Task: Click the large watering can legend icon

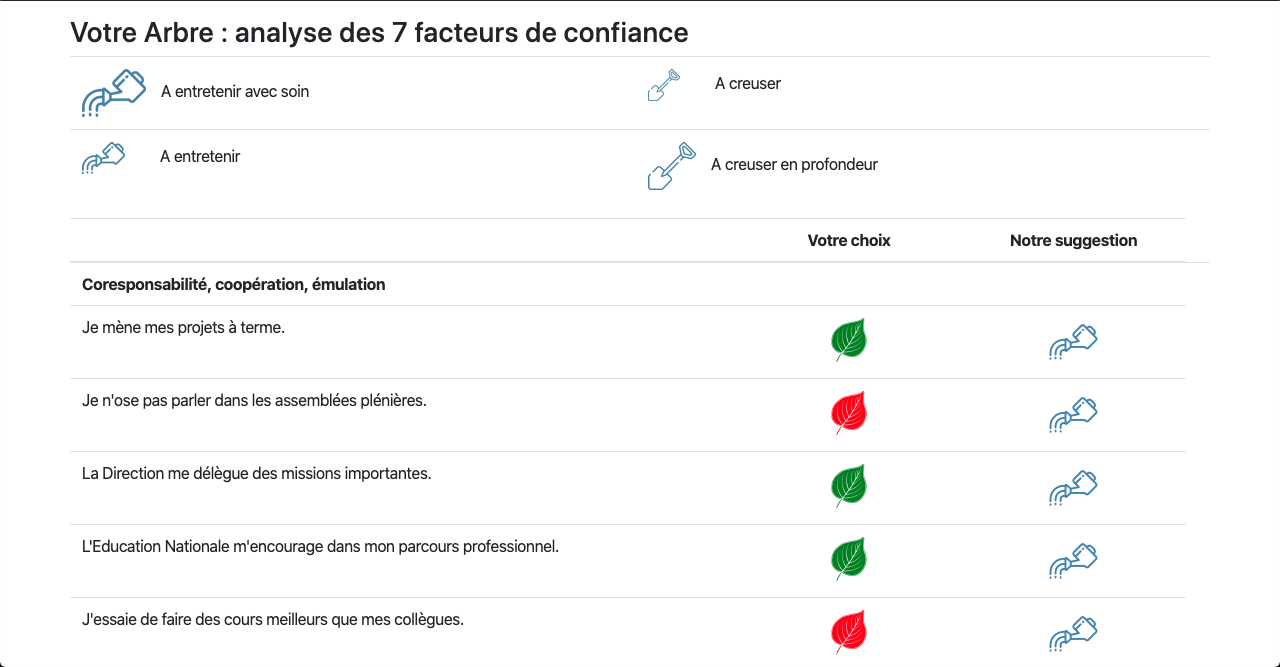Action: (113, 93)
